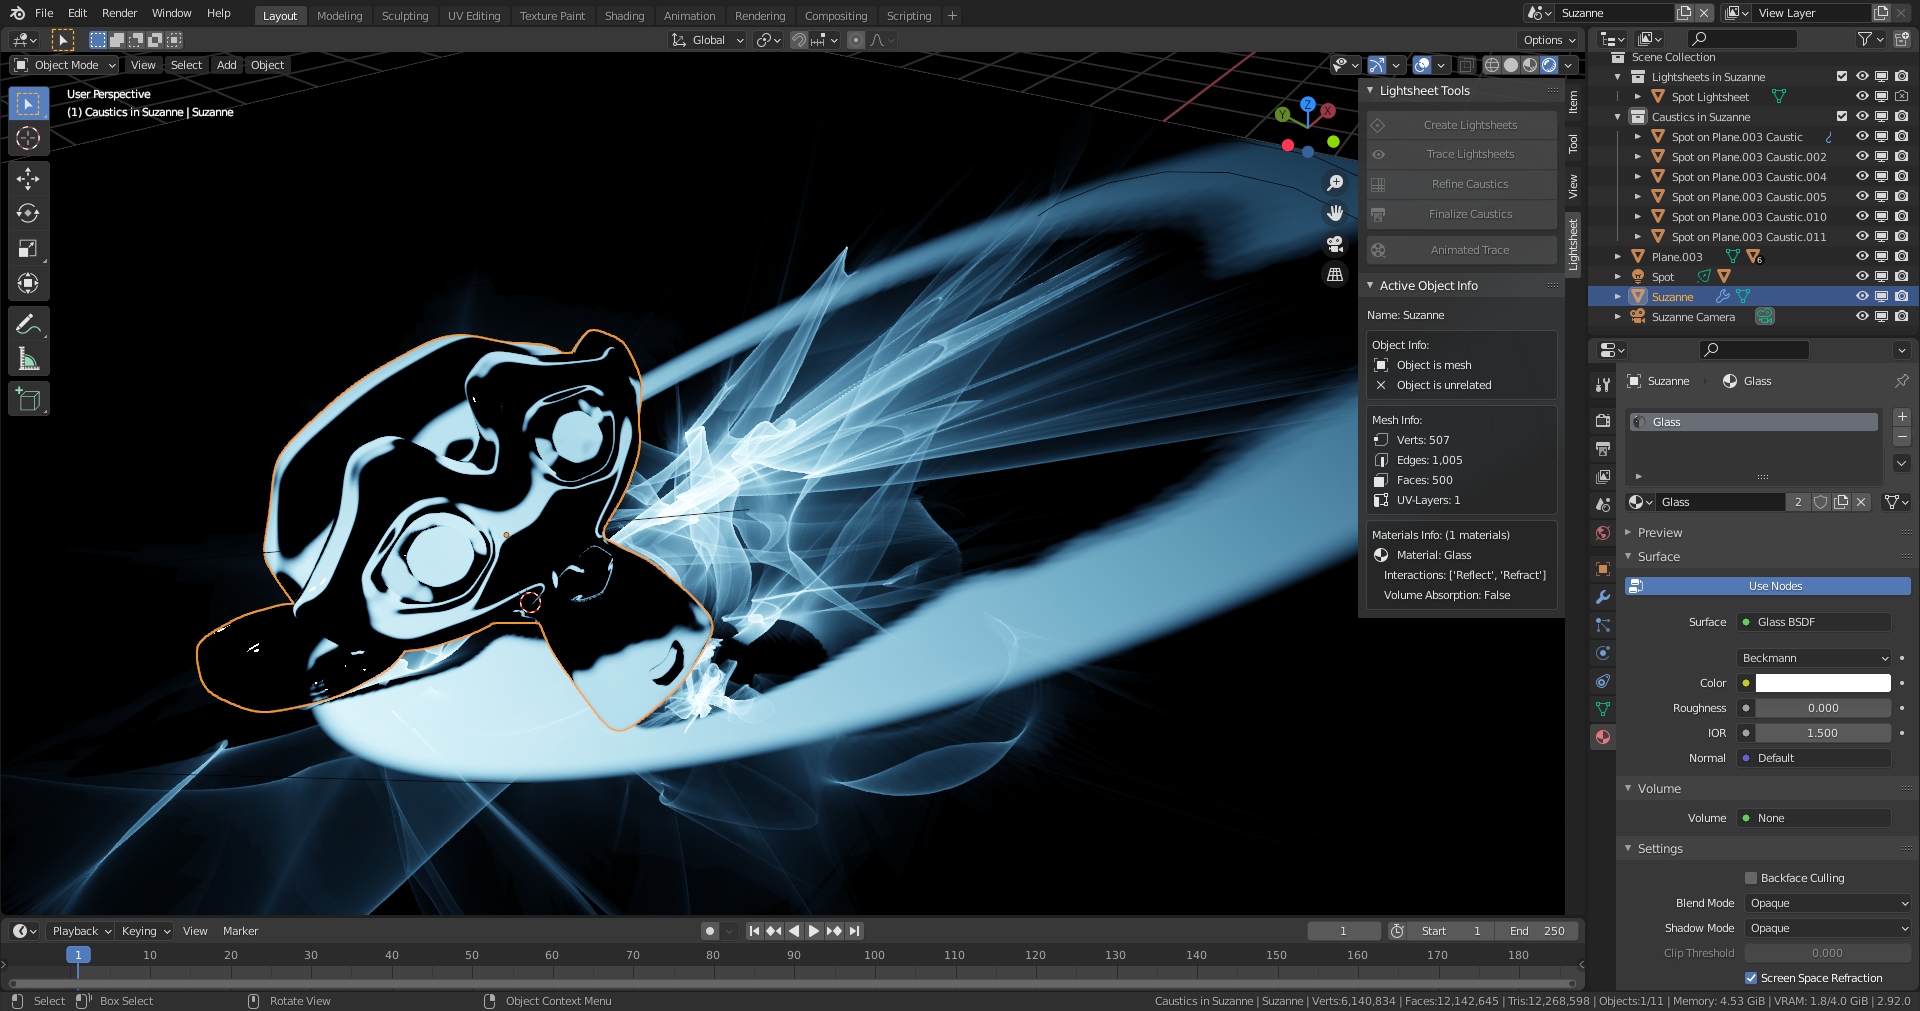Click Refine Caustics button
Image resolution: width=1920 pixels, height=1011 pixels.
coord(1462,184)
